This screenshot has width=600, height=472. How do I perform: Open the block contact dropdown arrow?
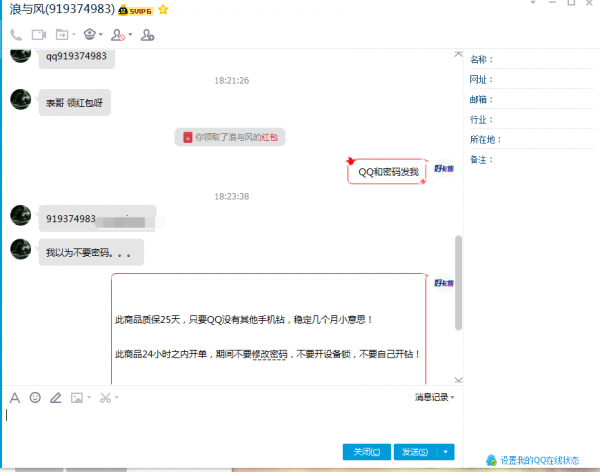[130, 34]
